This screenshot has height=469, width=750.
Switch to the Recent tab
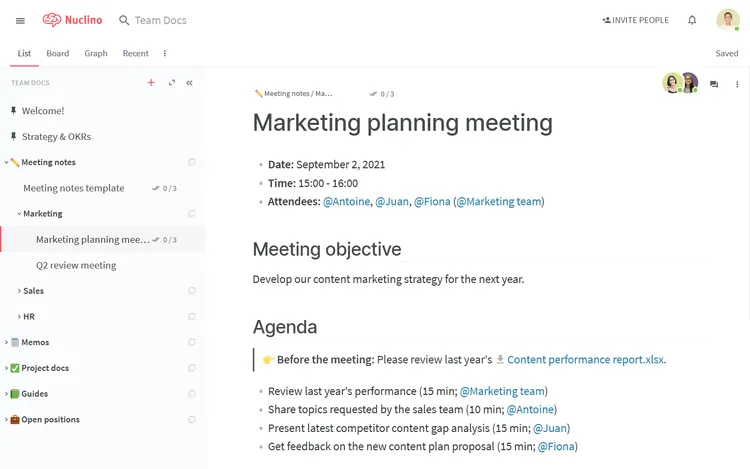pos(135,54)
